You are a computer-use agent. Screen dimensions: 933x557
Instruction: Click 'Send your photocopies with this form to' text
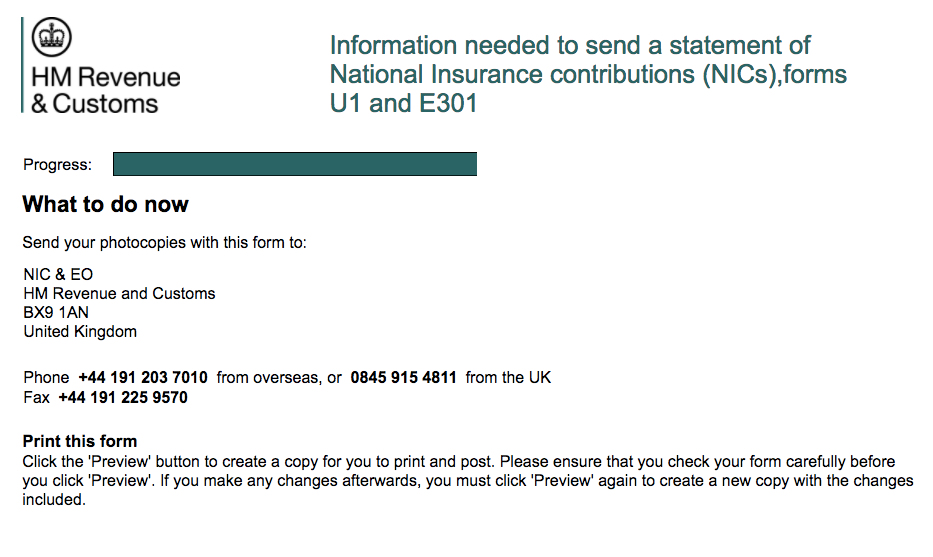(x=165, y=243)
